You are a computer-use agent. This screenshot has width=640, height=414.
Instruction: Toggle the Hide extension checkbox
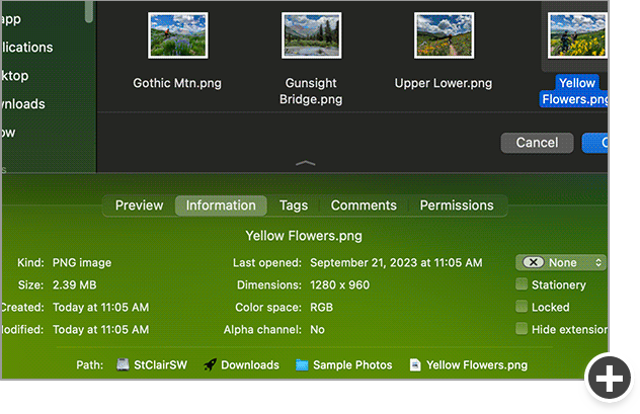coord(521,329)
